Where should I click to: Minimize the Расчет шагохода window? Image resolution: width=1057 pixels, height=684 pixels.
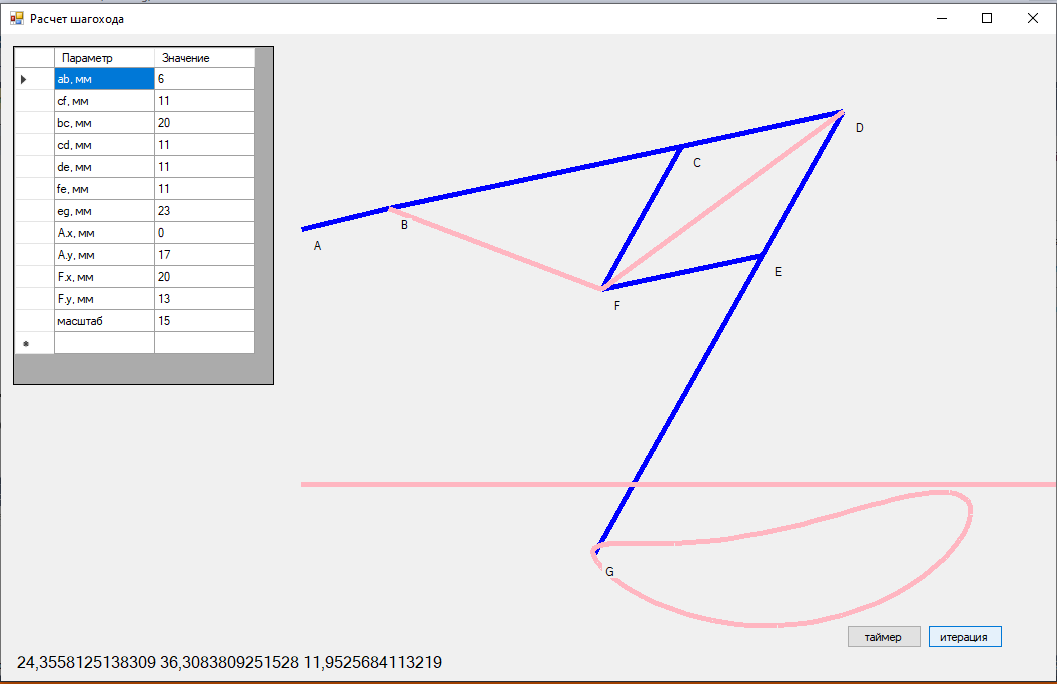click(942, 18)
